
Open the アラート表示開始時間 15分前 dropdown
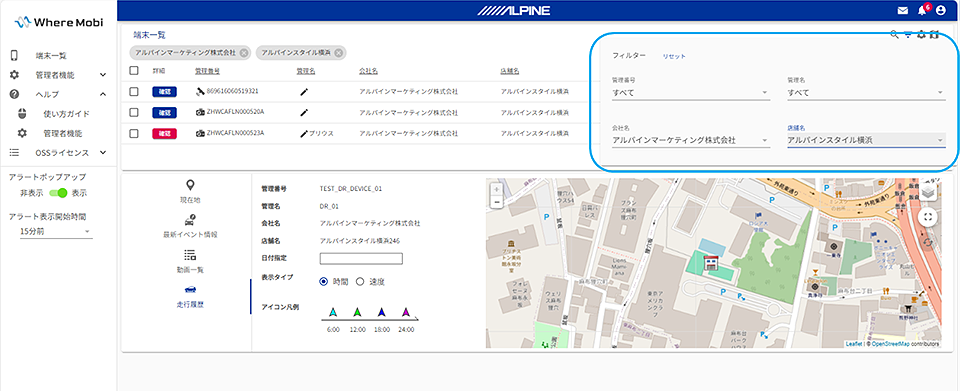[x=56, y=232]
